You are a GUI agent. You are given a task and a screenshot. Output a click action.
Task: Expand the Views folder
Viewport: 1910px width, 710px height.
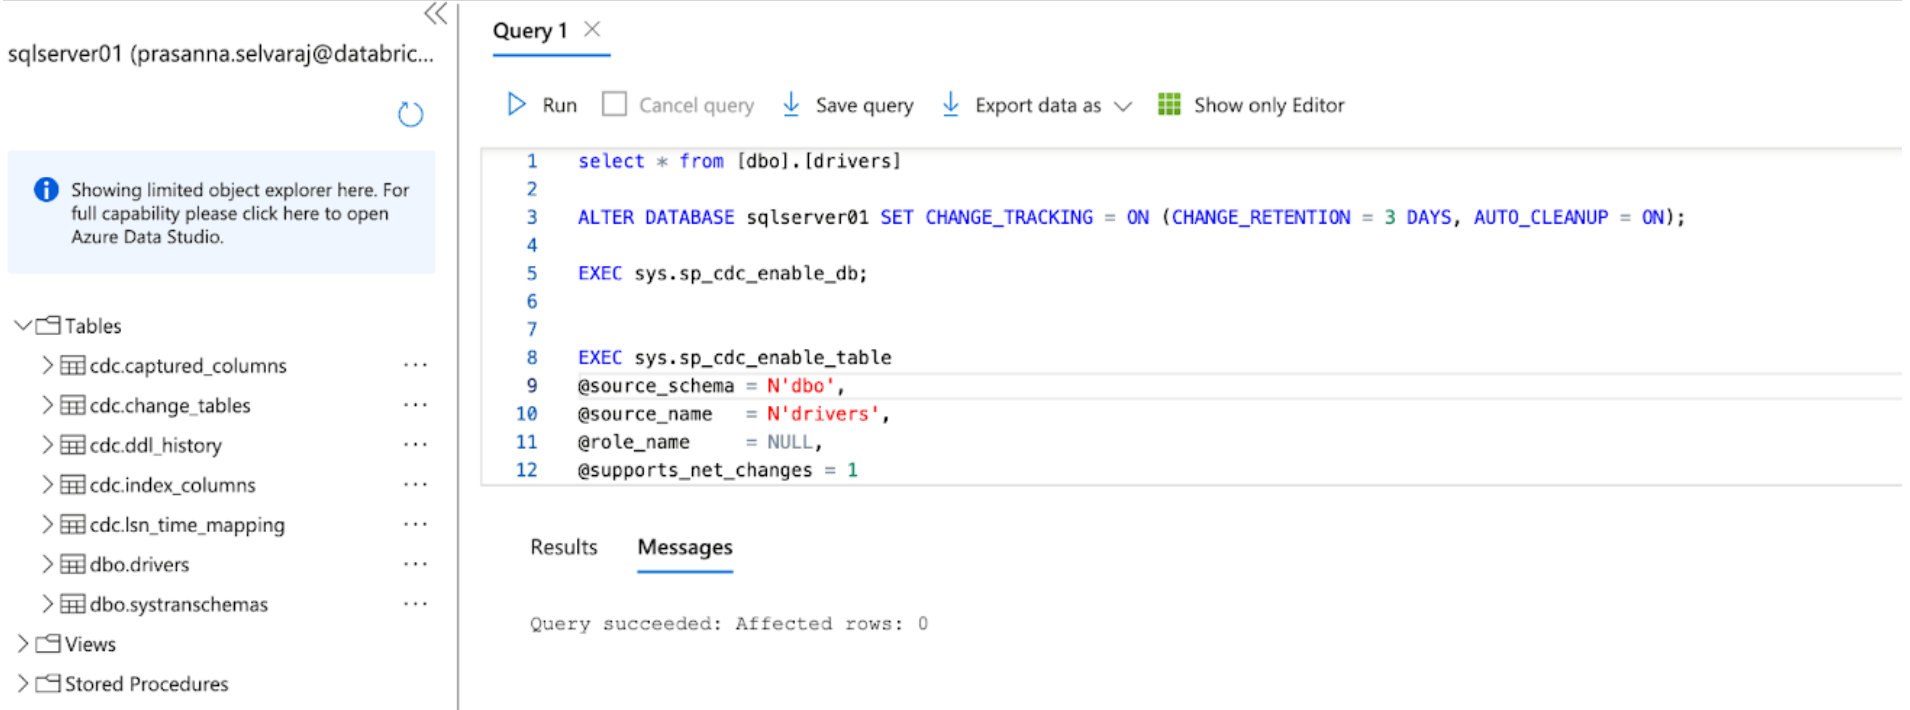(22, 644)
